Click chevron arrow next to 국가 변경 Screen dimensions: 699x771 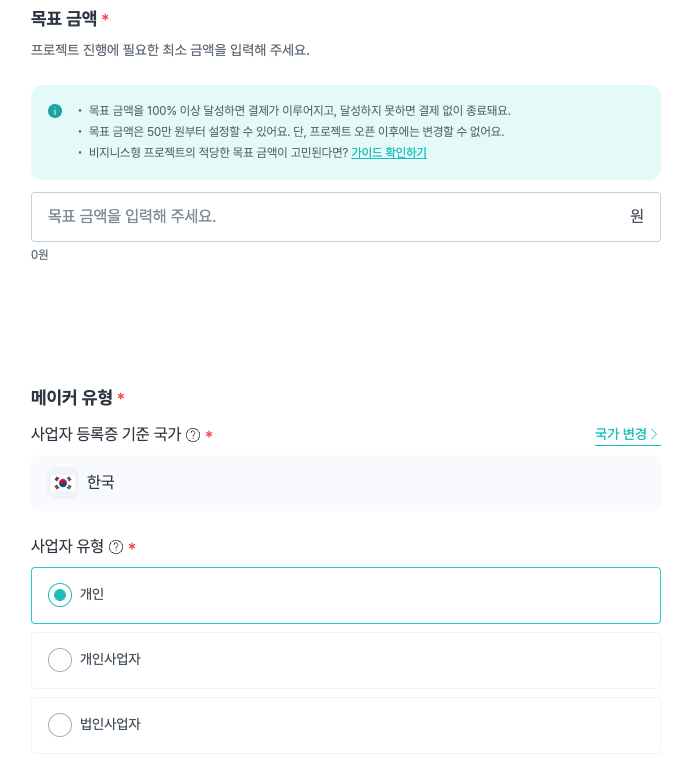[x=654, y=434]
